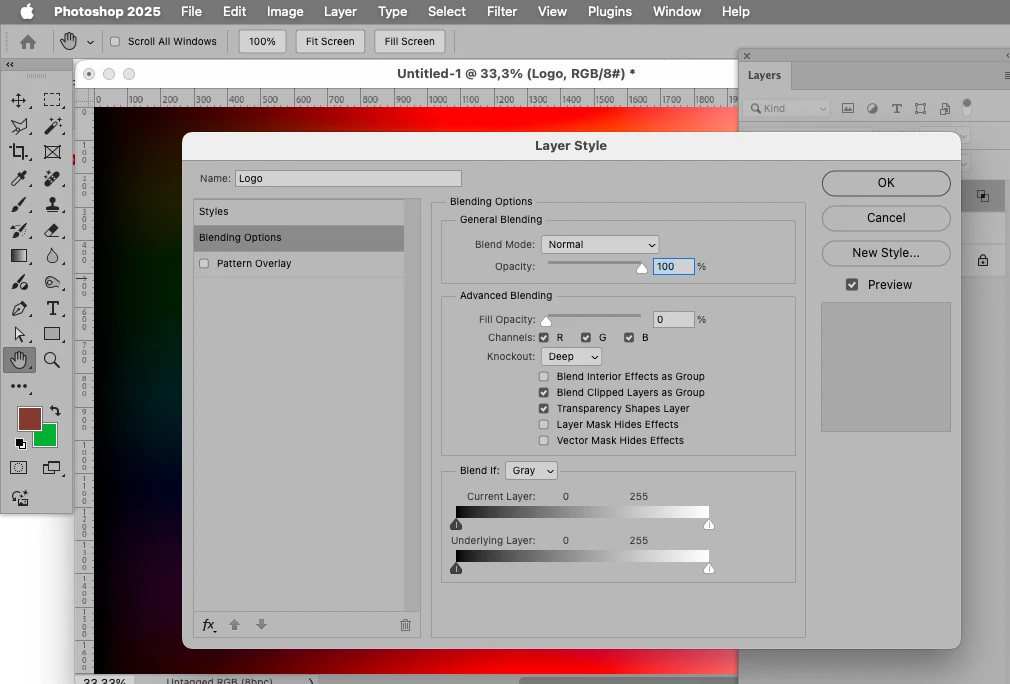Enable the Pattern Overlay checkbox
The width and height of the screenshot is (1010, 684).
204,263
